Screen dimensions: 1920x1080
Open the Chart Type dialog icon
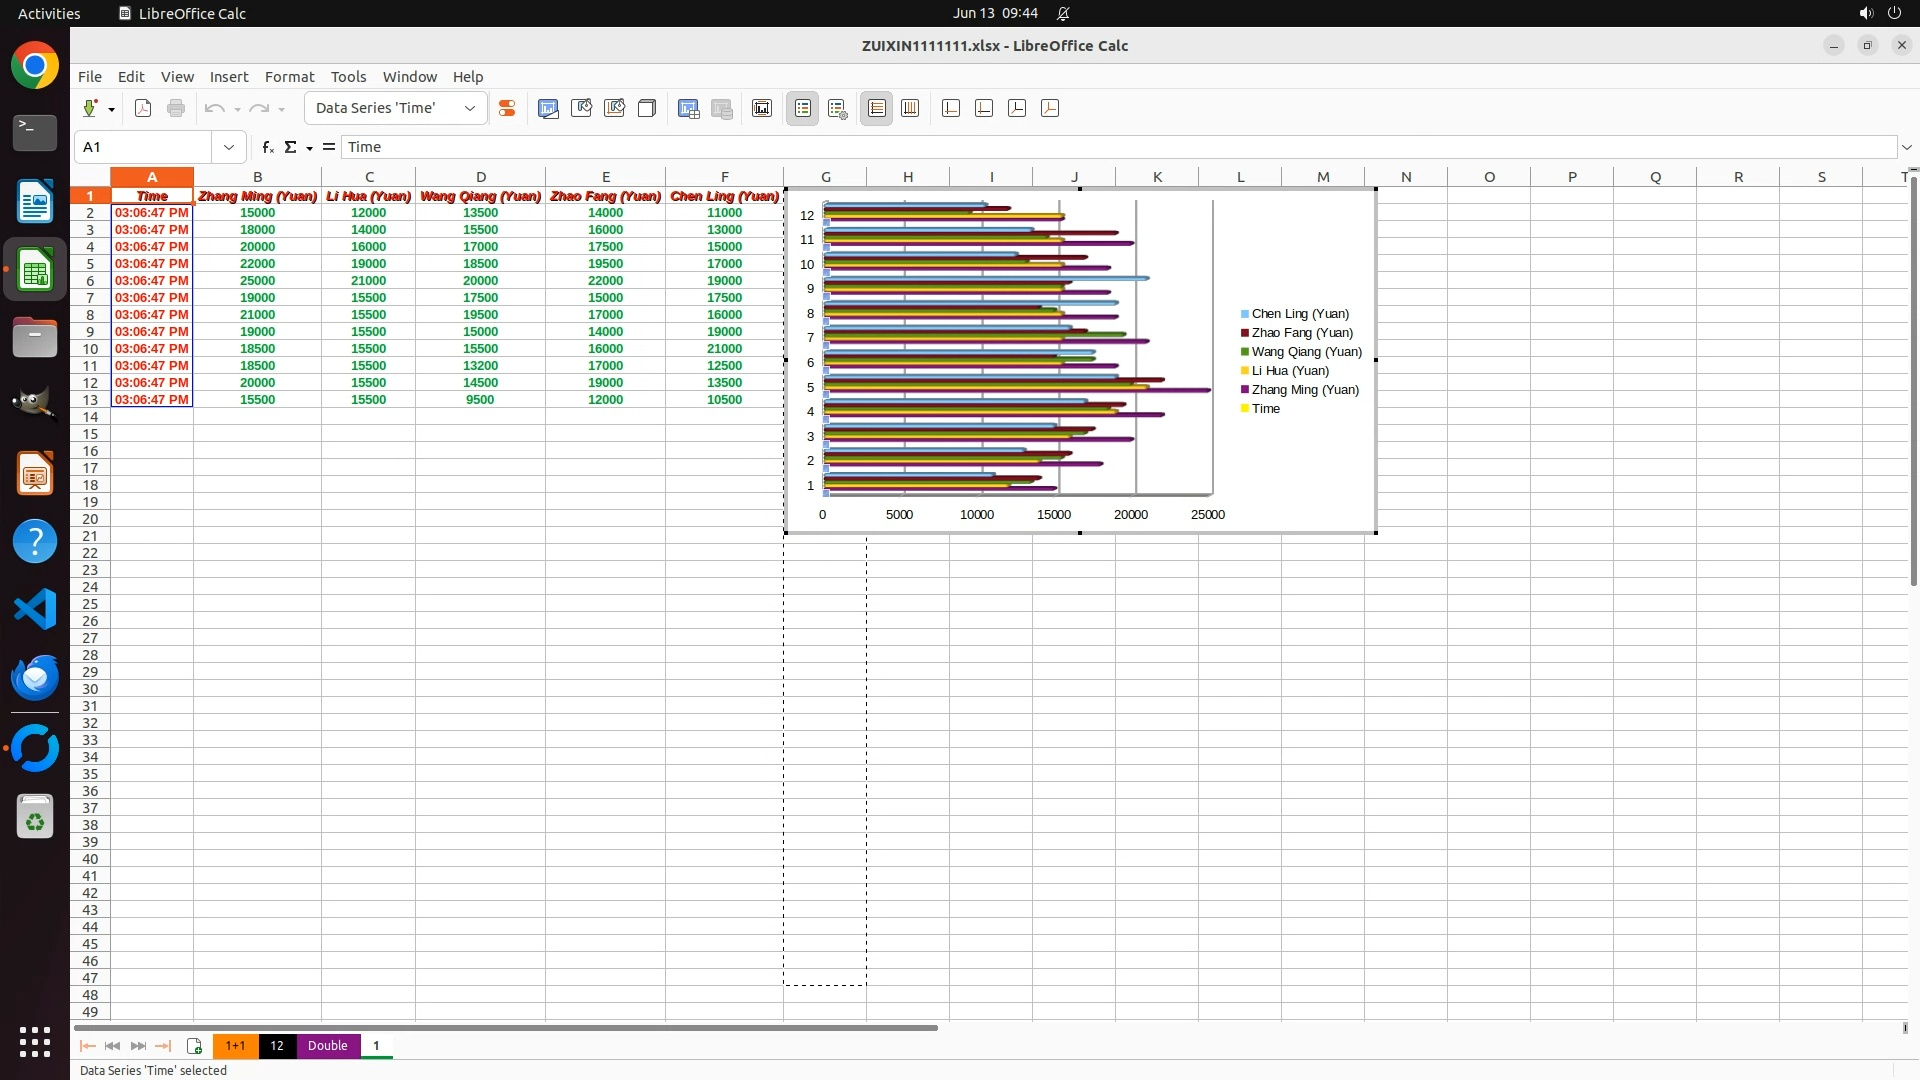[548, 108]
